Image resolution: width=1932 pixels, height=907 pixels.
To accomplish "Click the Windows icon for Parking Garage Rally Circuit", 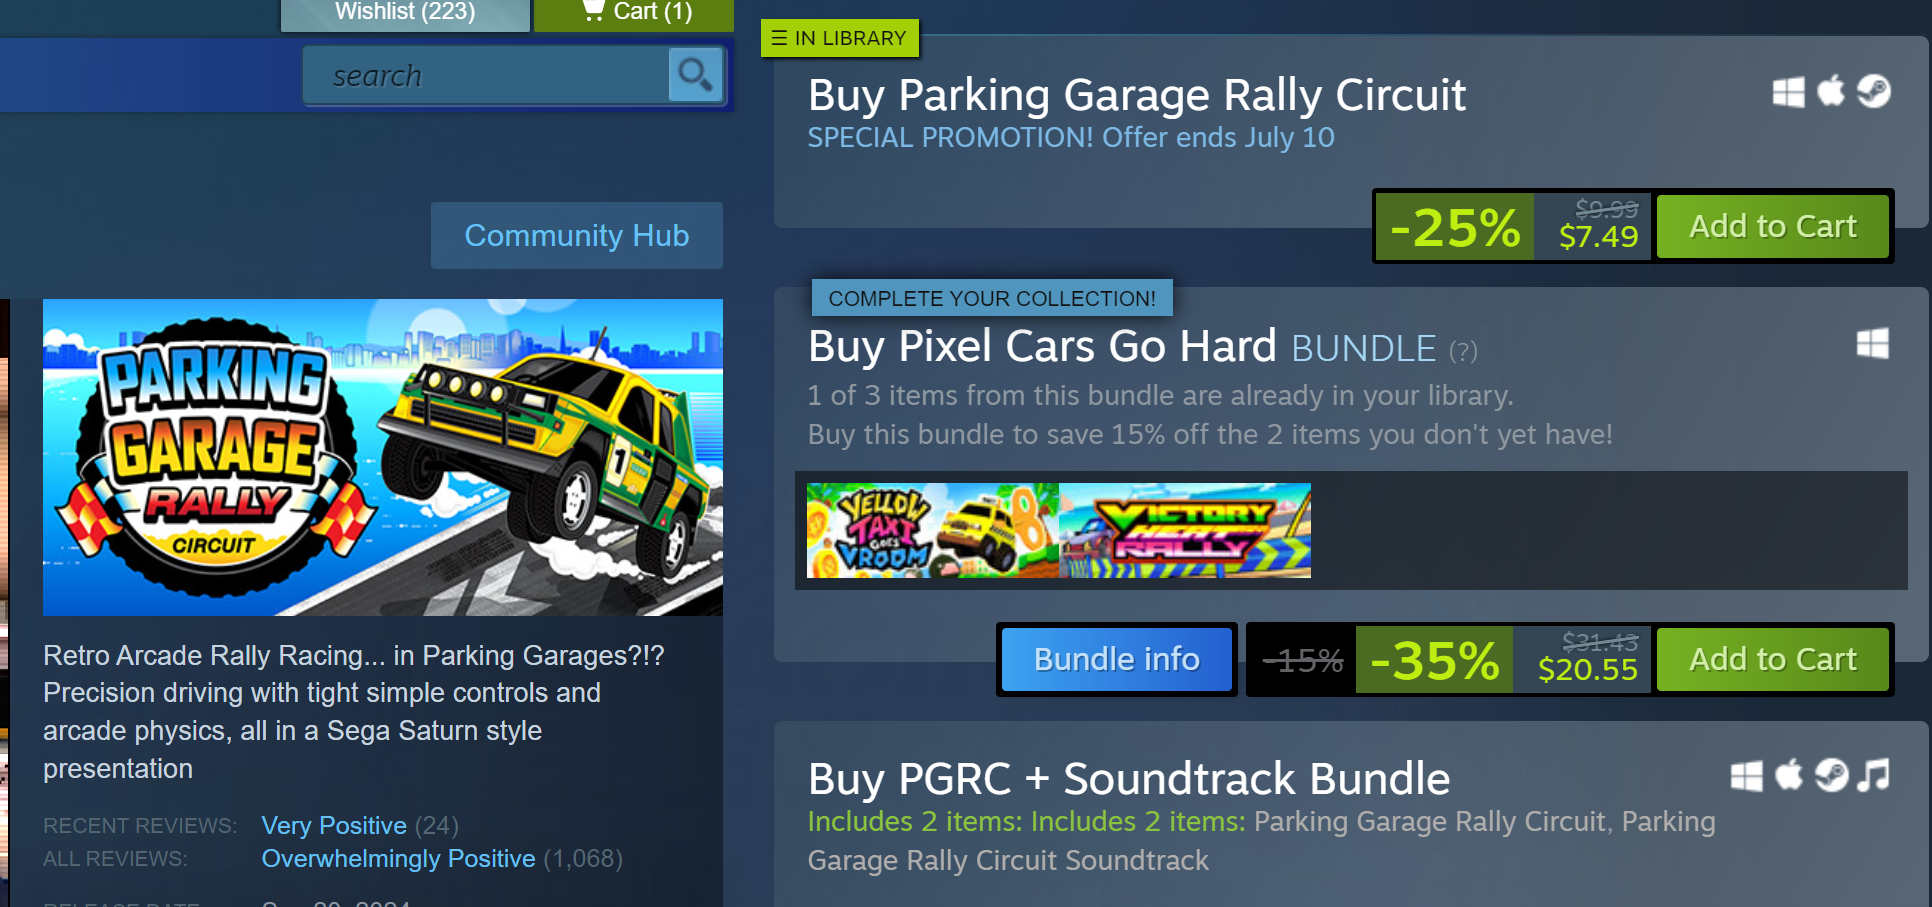I will click(x=1788, y=92).
